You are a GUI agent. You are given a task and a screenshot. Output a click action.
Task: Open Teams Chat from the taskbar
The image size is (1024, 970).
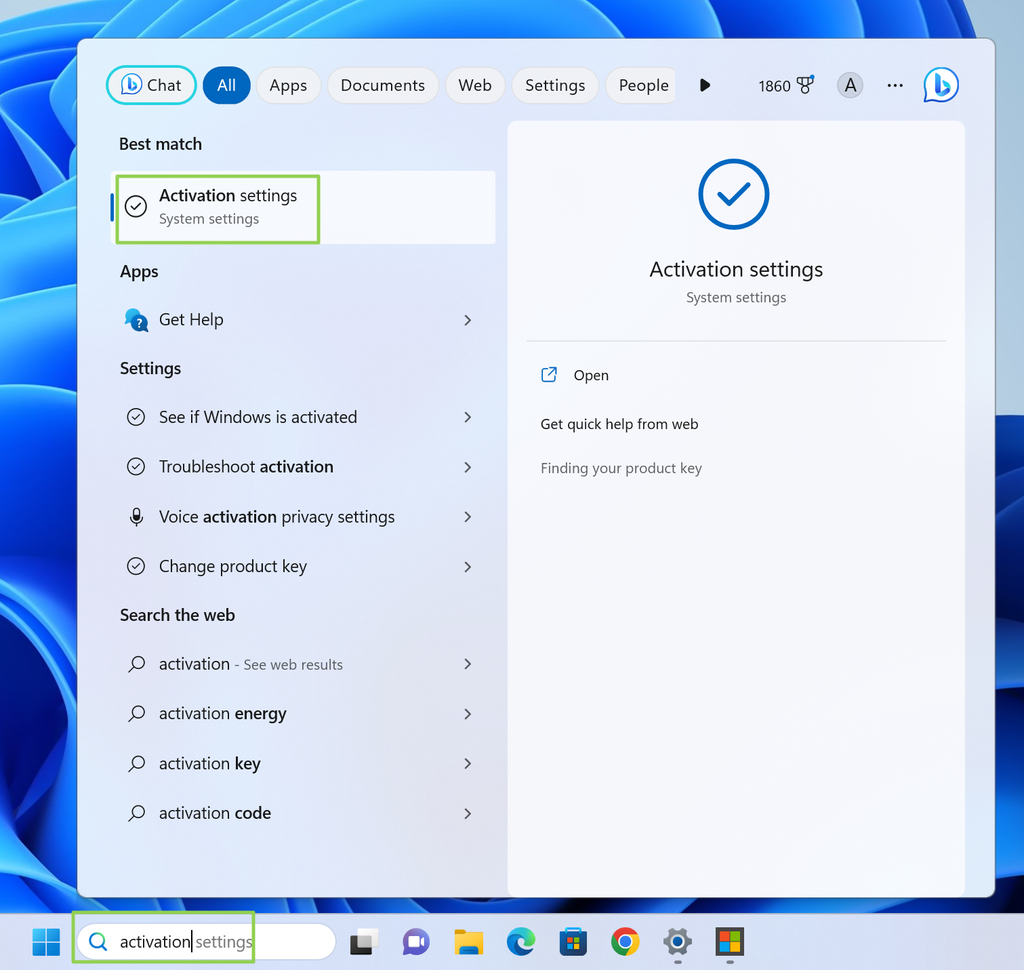415,941
